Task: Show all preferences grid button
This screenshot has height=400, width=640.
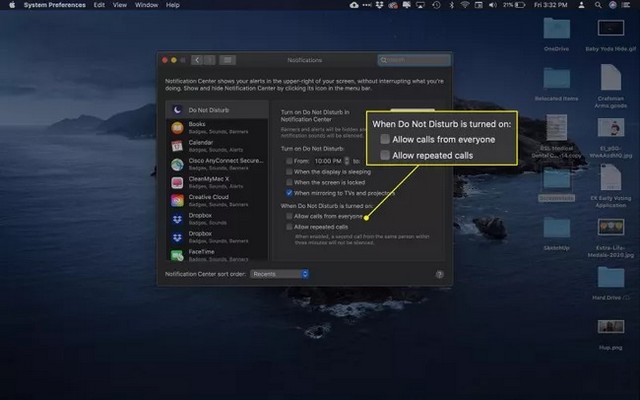Action: pos(227,60)
